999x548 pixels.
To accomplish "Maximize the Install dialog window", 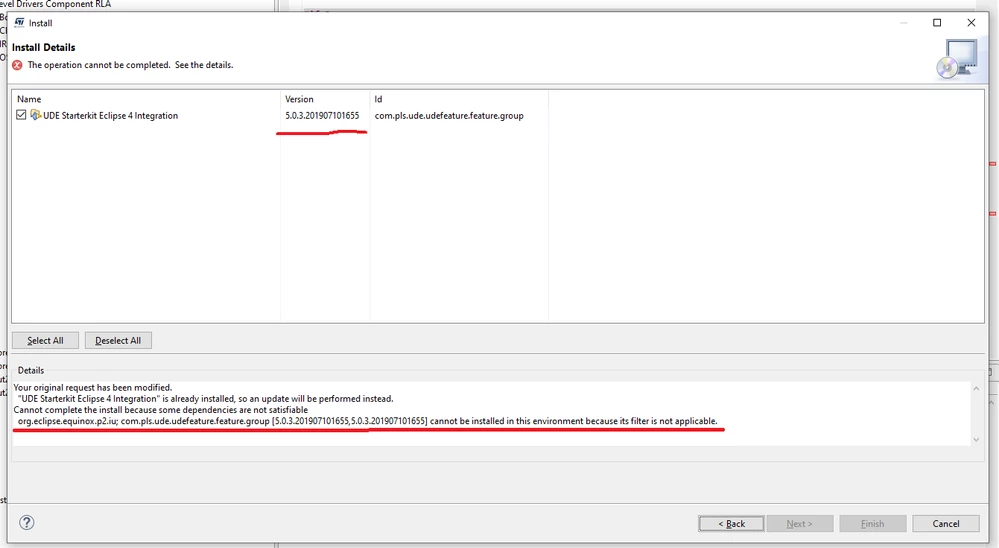I will tap(937, 23).
